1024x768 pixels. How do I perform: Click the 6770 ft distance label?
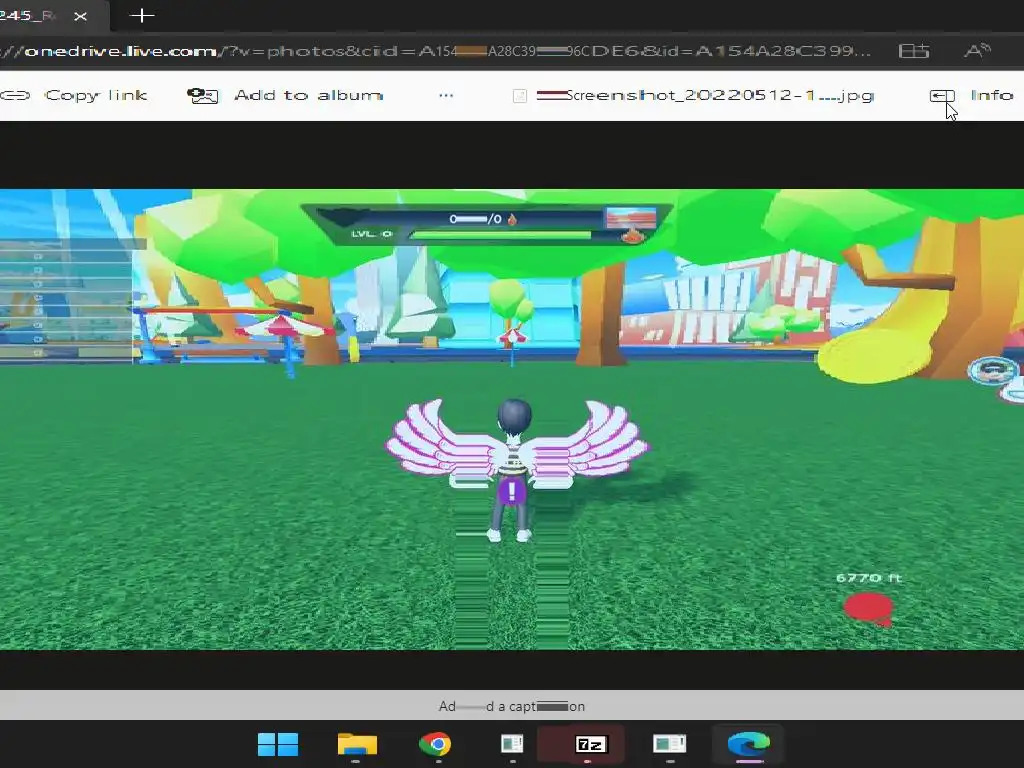tap(868, 577)
